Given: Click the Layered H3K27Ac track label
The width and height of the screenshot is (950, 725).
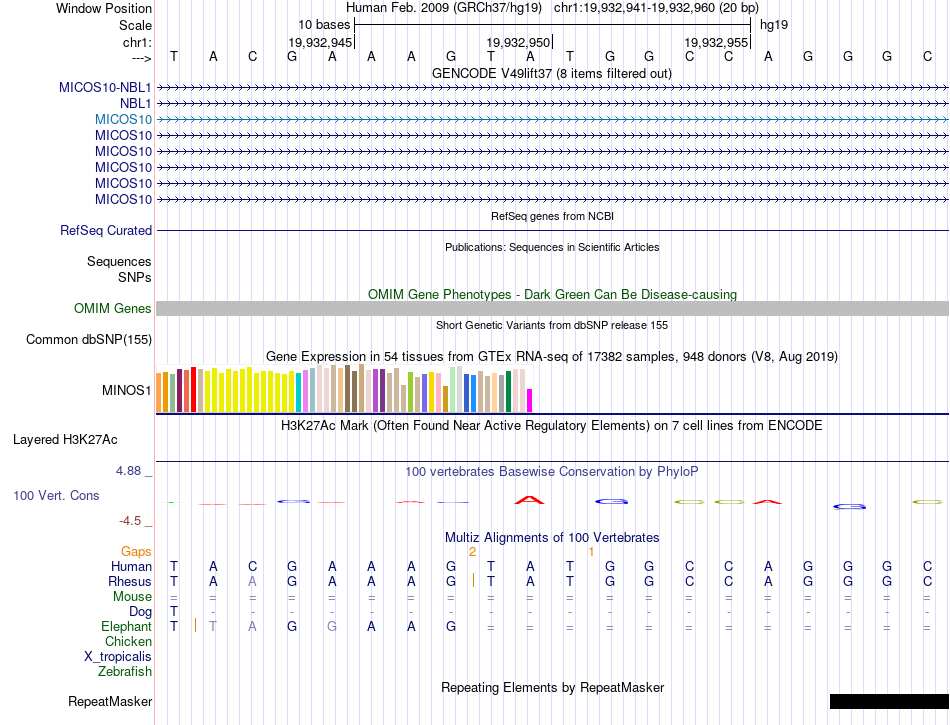Looking at the screenshot, I should (x=65, y=439).
